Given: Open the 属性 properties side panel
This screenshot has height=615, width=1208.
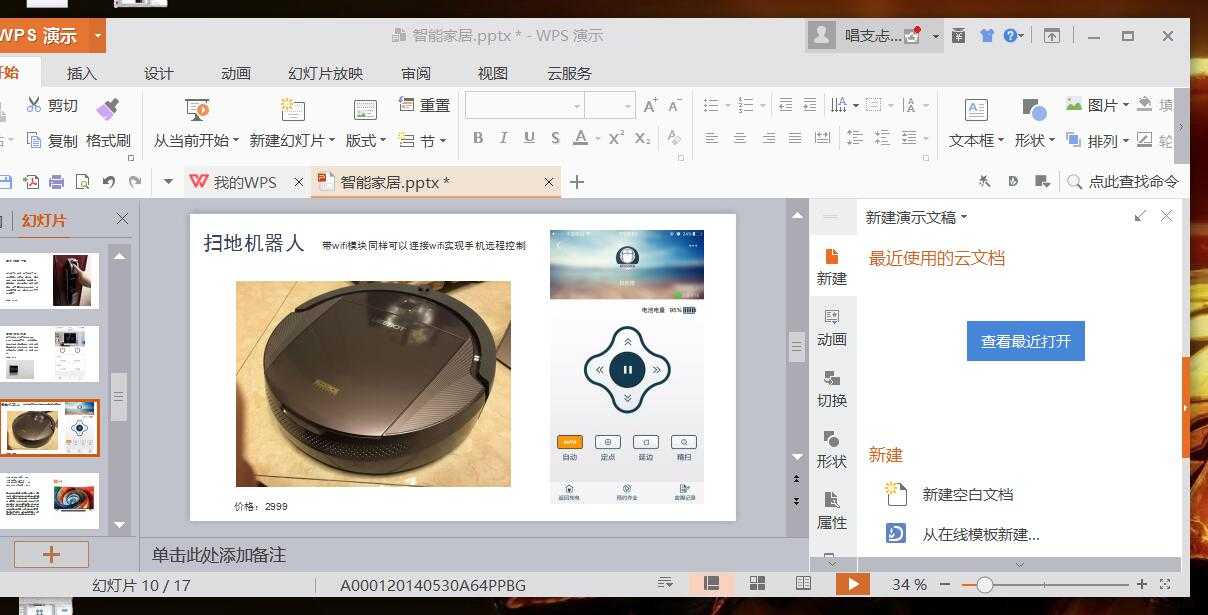Looking at the screenshot, I should pos(832,511).
